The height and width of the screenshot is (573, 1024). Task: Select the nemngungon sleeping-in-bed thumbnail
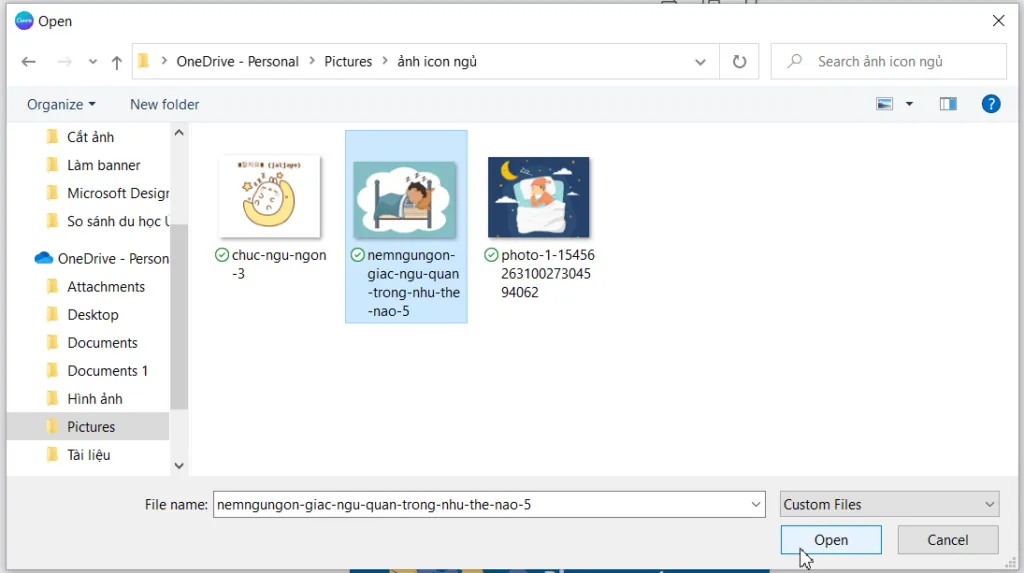point(404,200)
